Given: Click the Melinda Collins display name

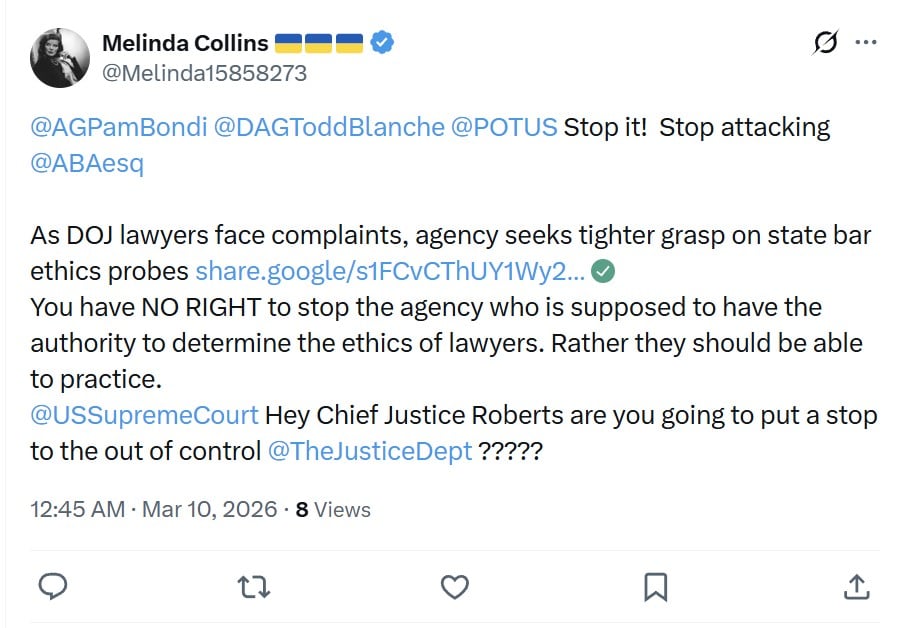Looking at the screenshot, I should pyautogui.click(x=185, y=43).
